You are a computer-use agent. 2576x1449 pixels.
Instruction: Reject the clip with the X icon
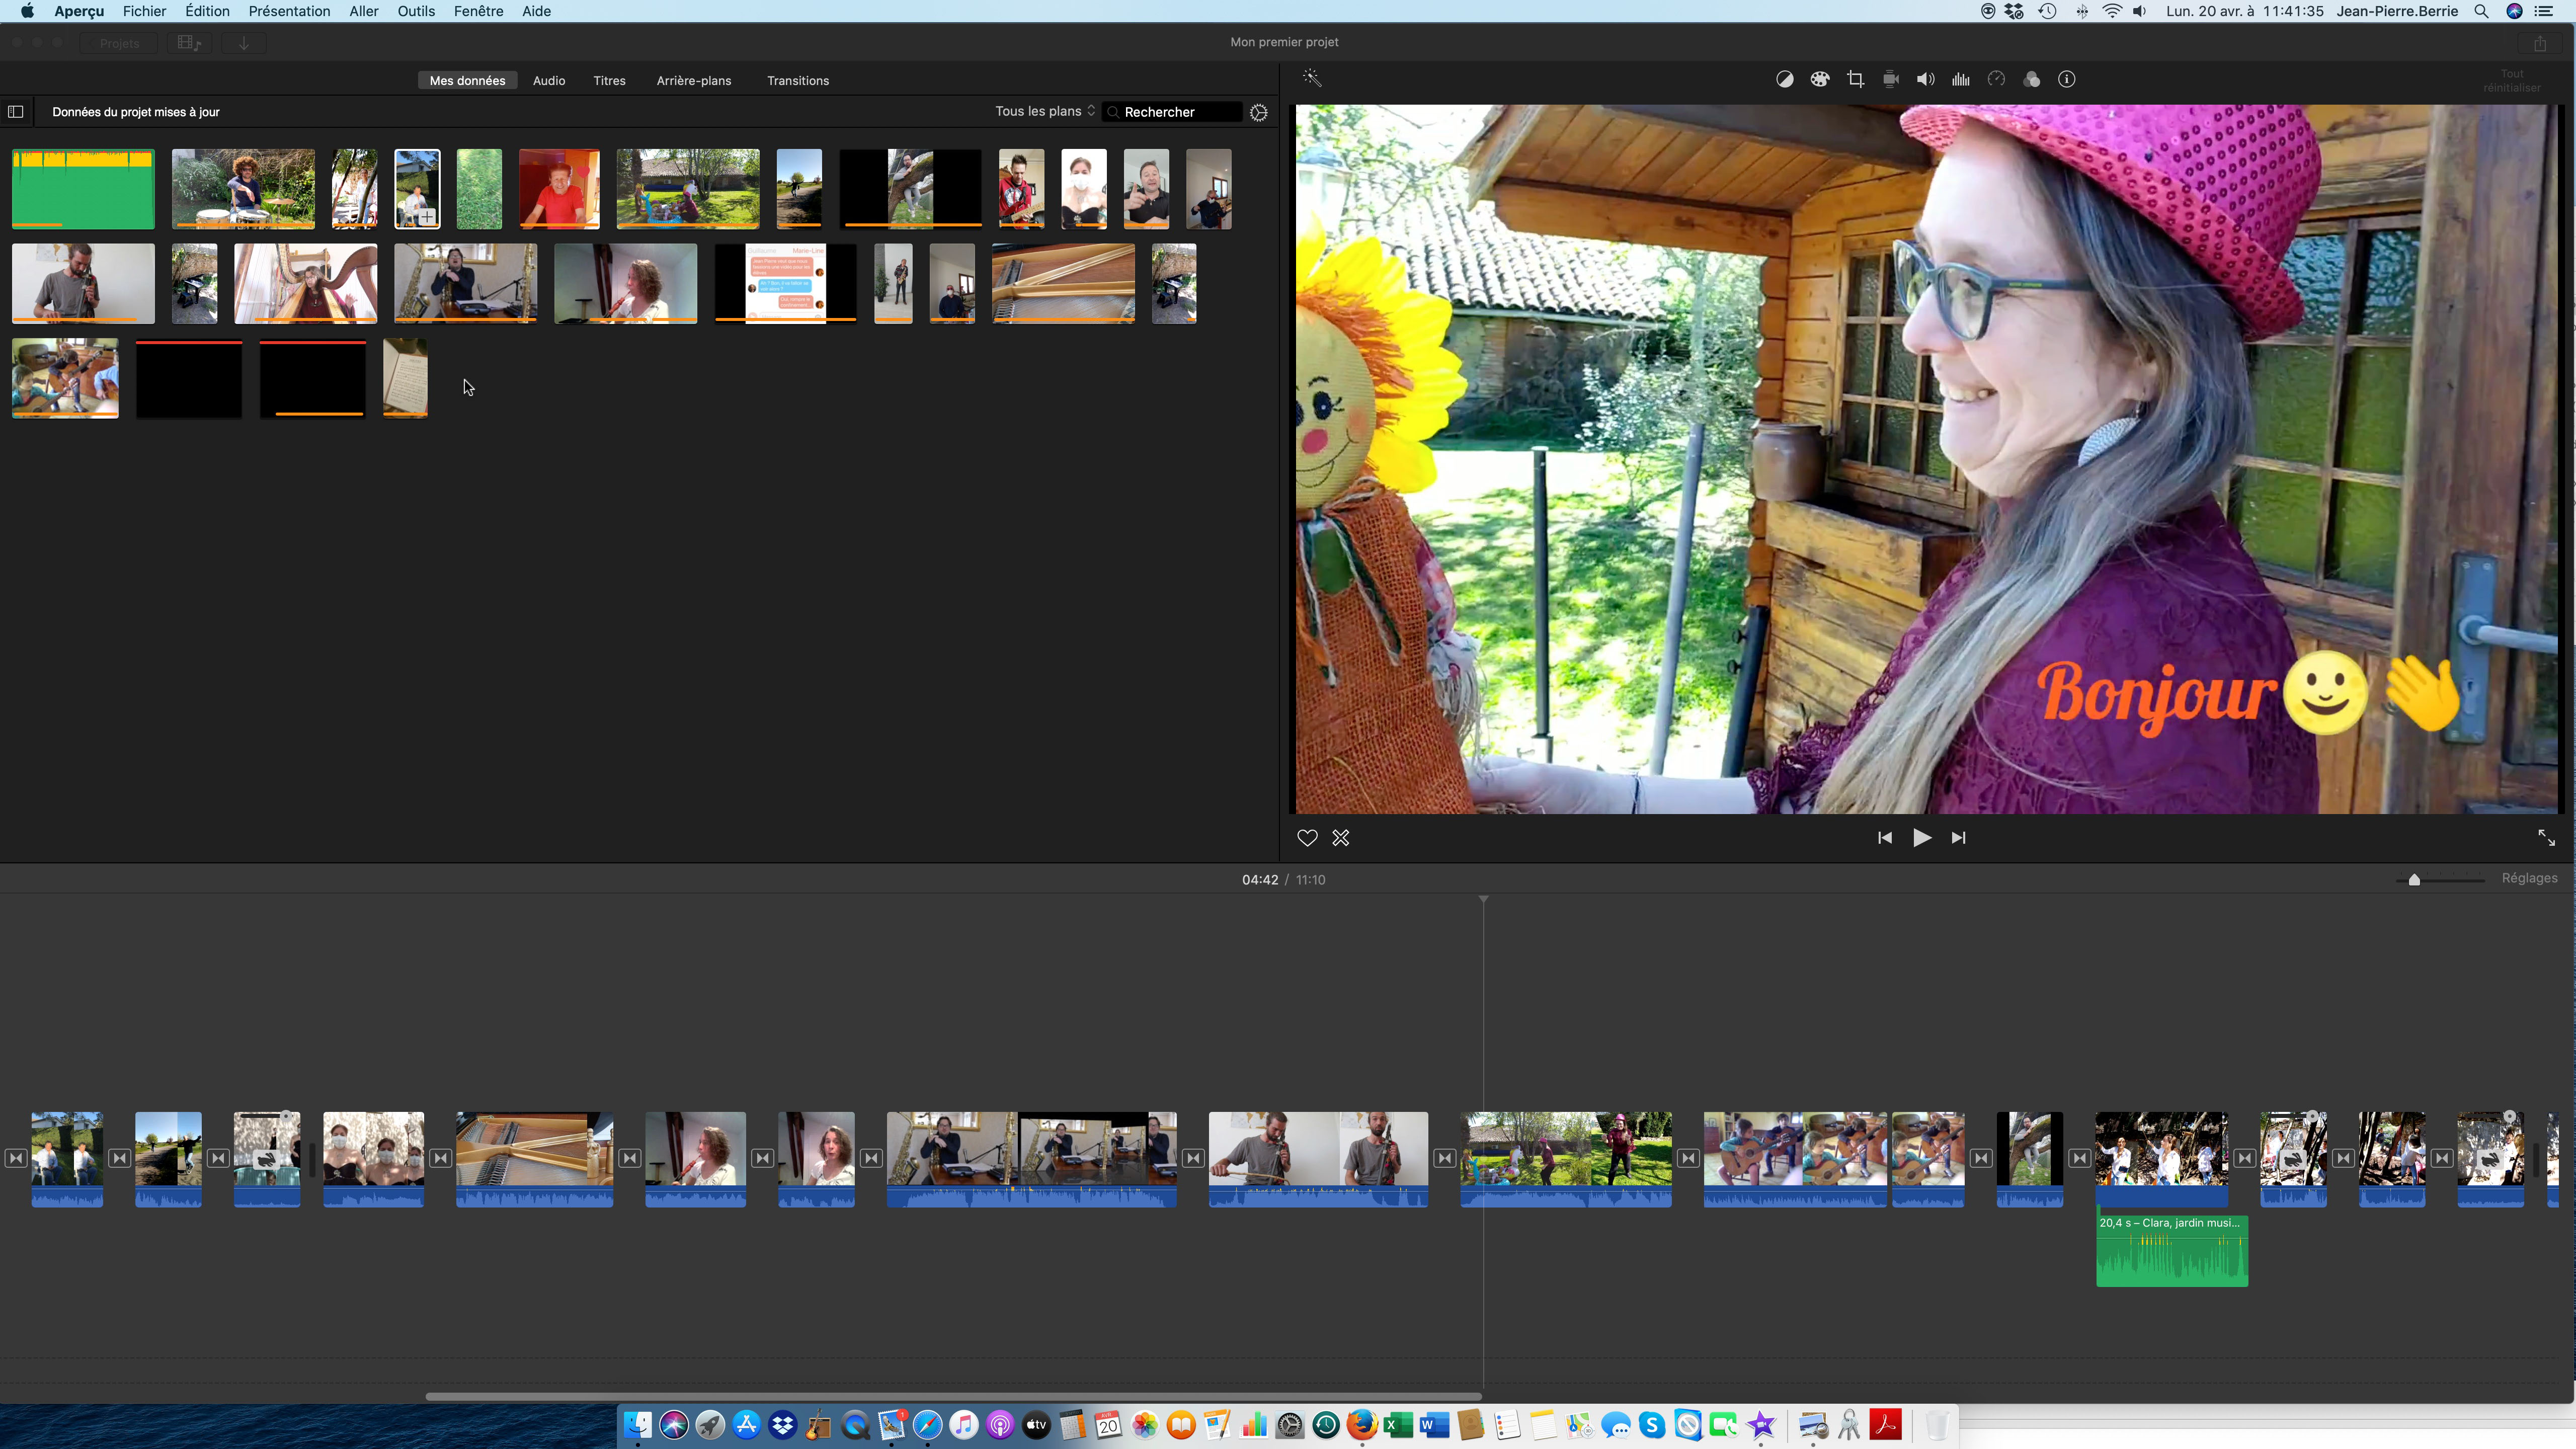[1341, 838]
